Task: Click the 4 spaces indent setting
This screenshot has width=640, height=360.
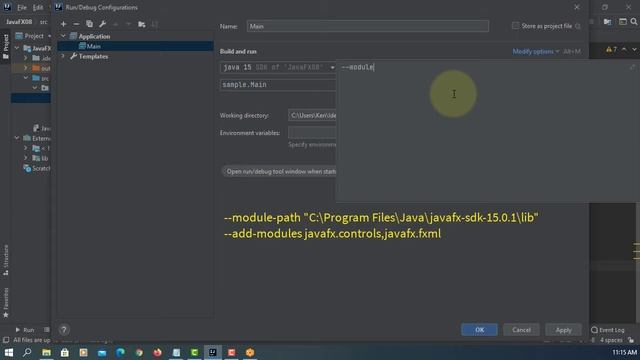Action: tap(611, 340)
